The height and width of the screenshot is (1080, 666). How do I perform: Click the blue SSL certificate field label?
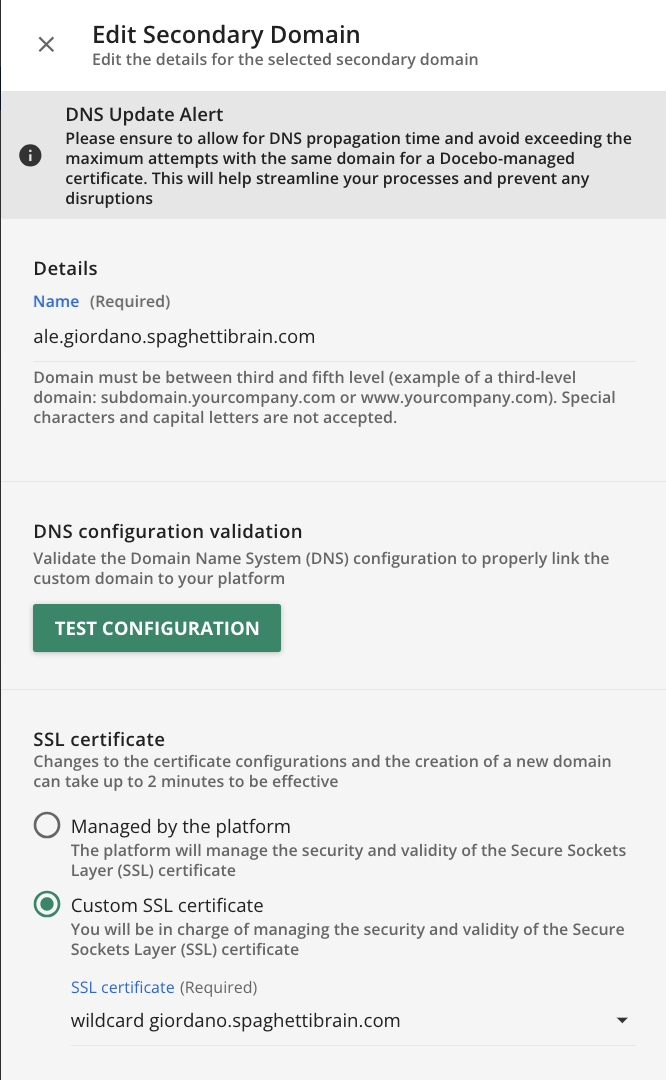(x=122, y=987)
